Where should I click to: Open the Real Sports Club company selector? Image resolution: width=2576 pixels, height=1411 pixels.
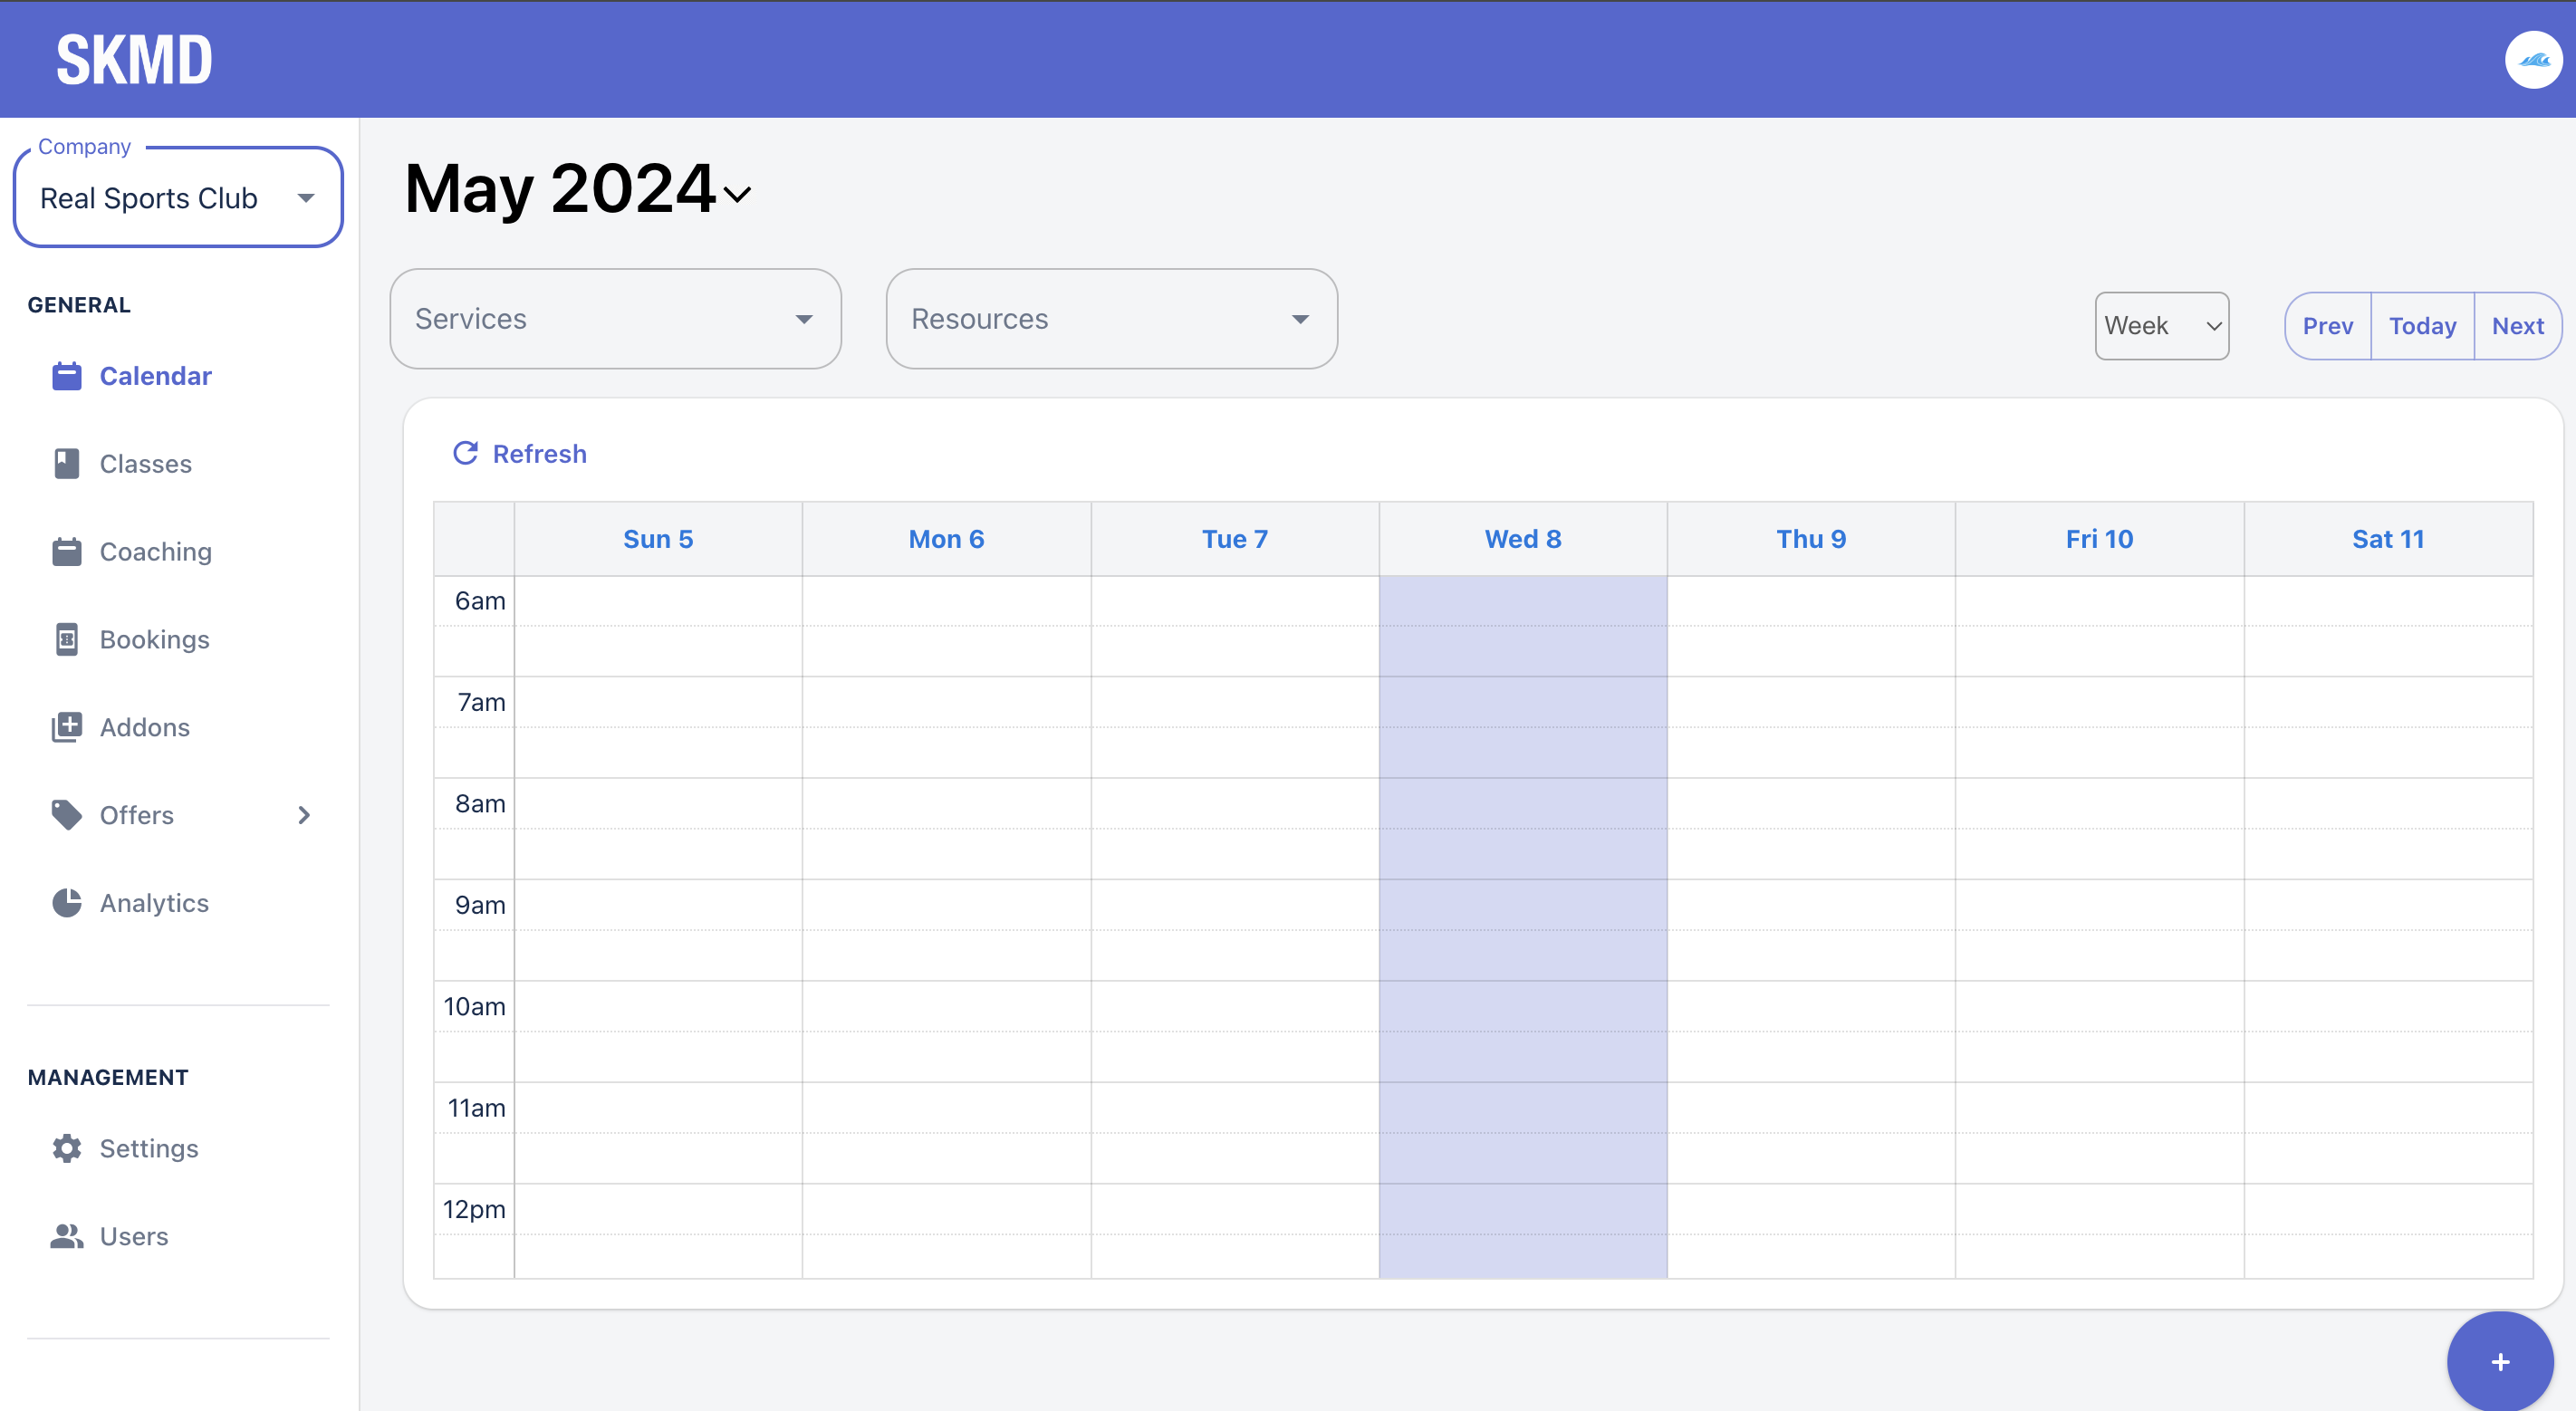click(178, 197)
